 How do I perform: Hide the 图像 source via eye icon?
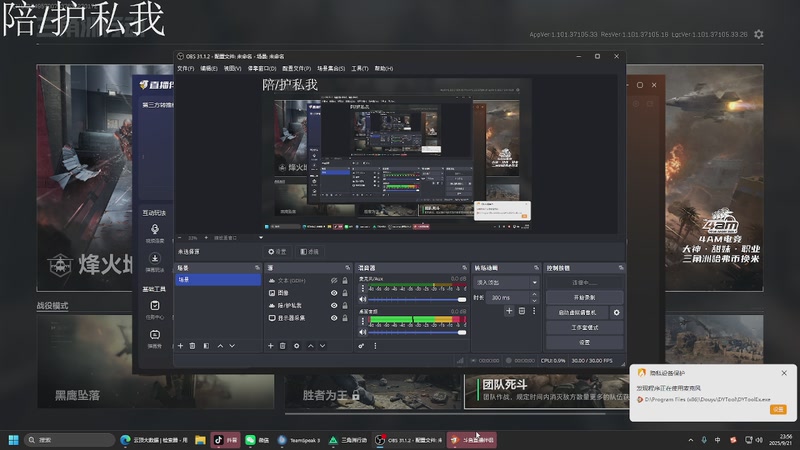click(x=334, y=293)
